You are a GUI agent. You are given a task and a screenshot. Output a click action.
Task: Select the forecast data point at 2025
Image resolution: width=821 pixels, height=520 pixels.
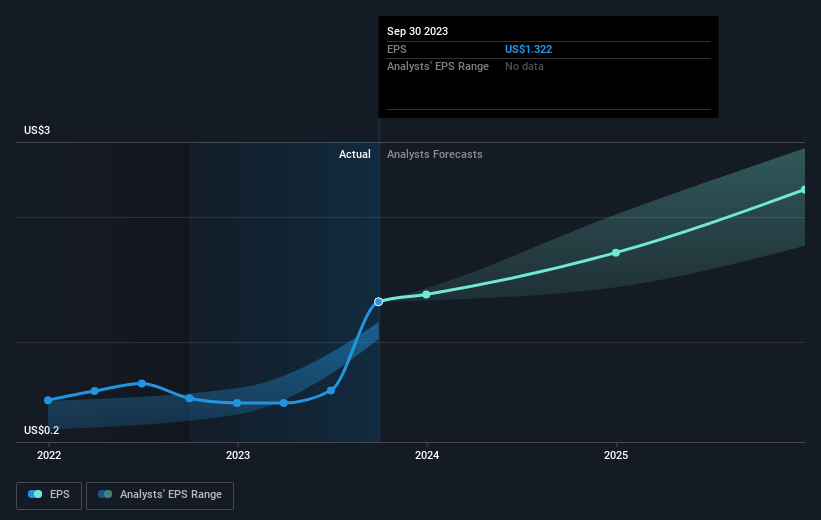(x=616, y=253)
